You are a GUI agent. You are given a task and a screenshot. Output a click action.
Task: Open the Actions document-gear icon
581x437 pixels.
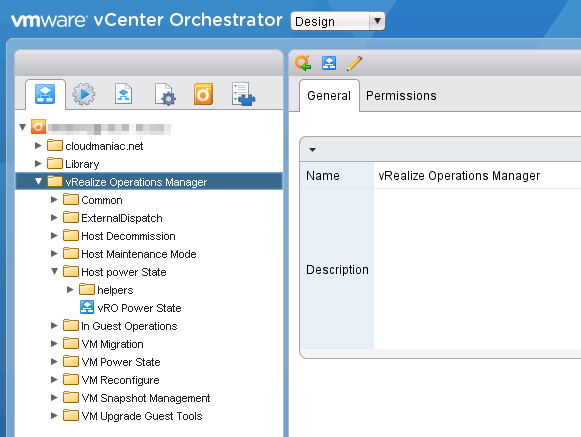165,95
